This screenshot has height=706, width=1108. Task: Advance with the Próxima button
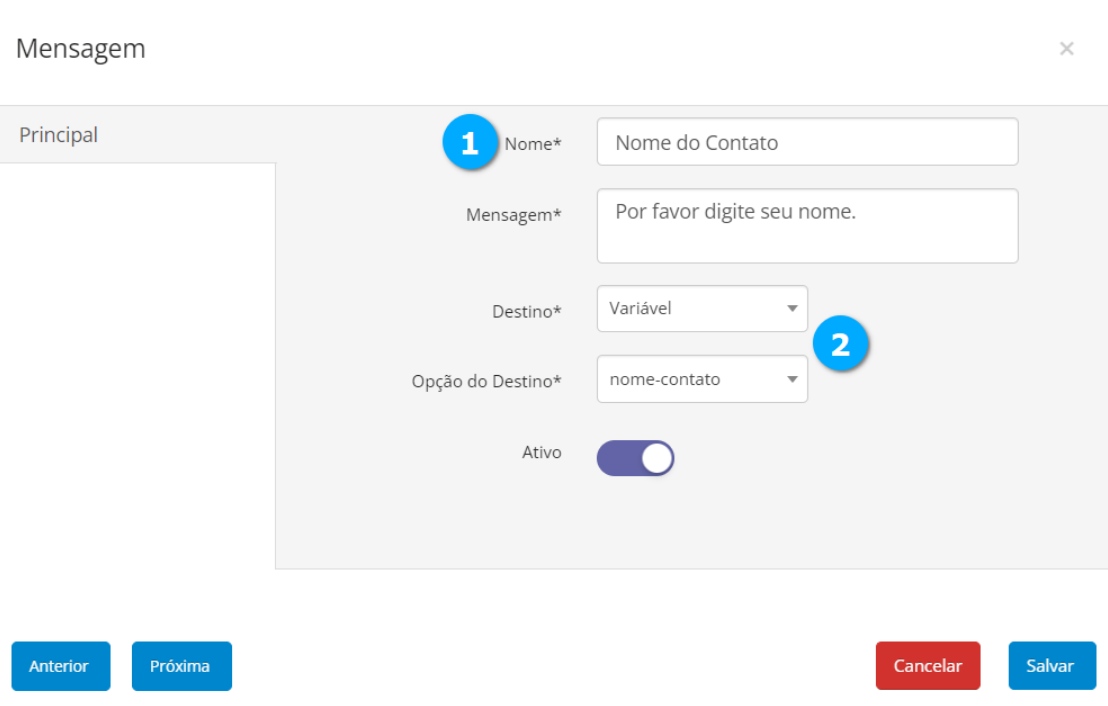(x=181, y=666)
